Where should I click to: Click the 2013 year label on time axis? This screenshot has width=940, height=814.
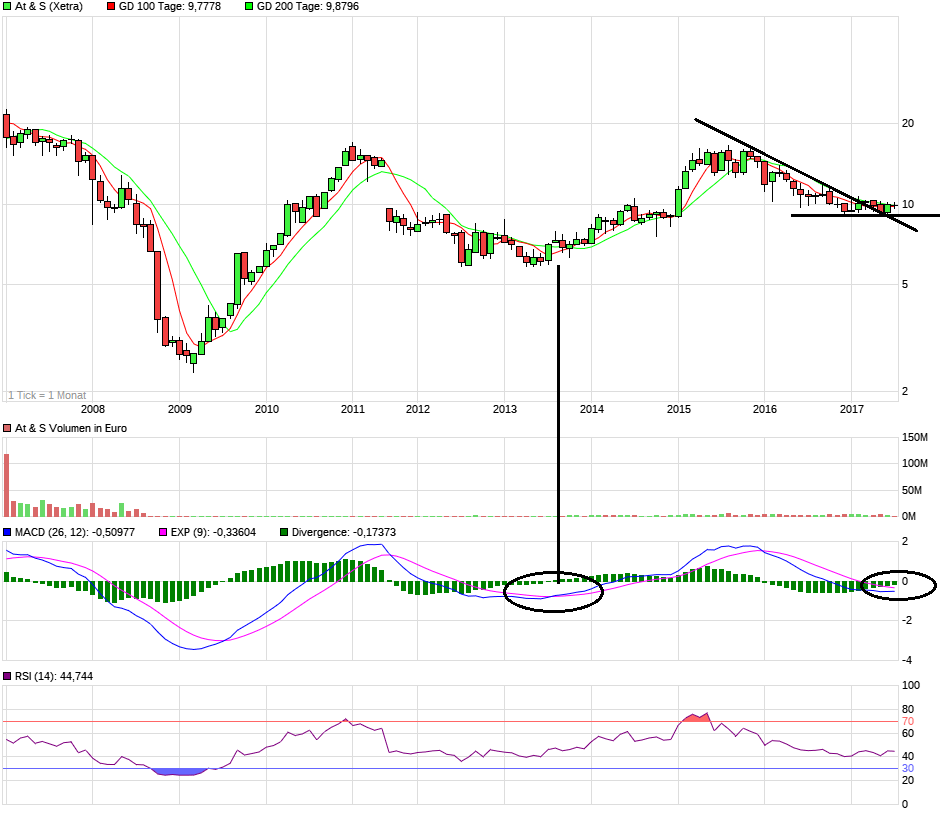(505, 409)
